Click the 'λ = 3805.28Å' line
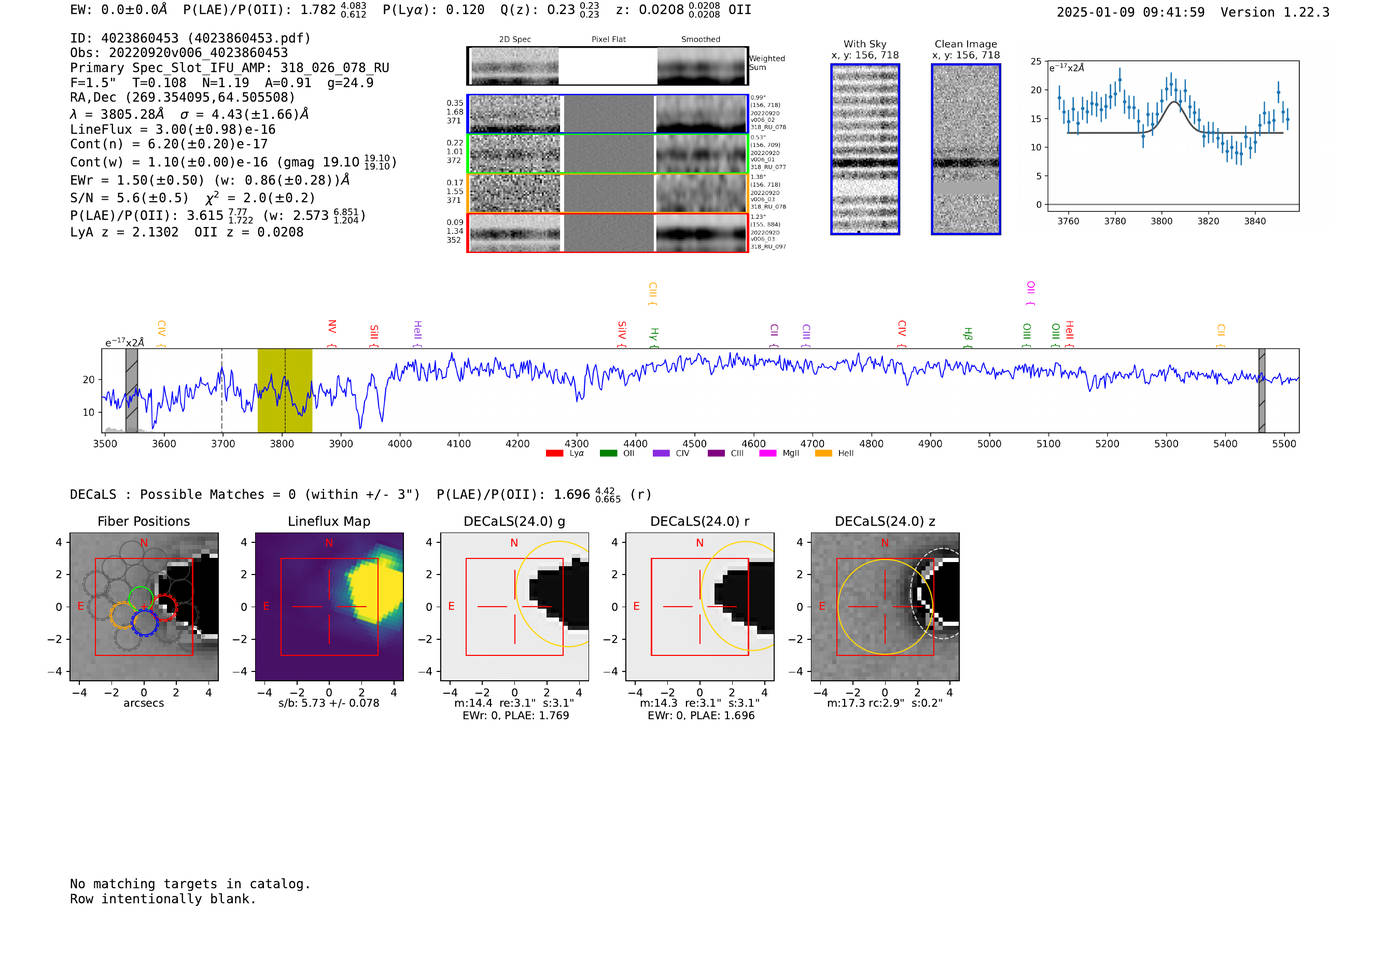The image size is (1400, 953). (189, 114)
